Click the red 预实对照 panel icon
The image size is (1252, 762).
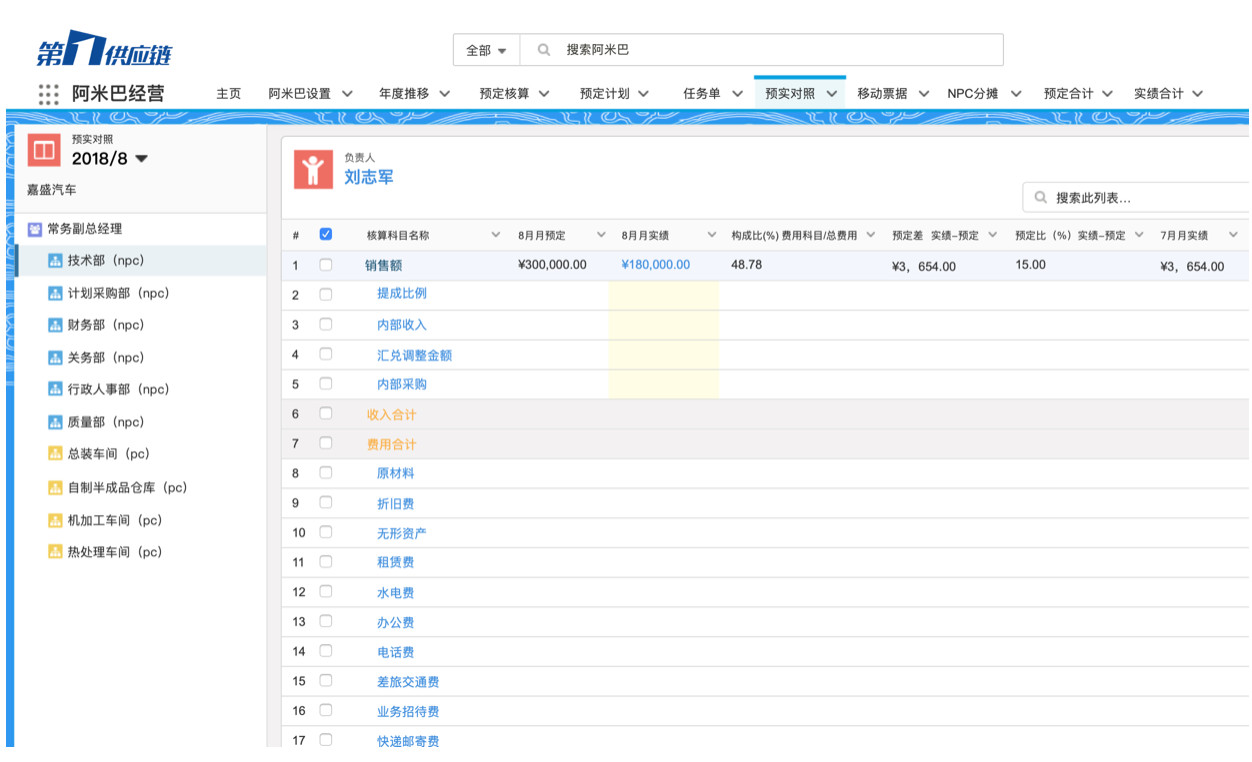click(x=44, y=150)
